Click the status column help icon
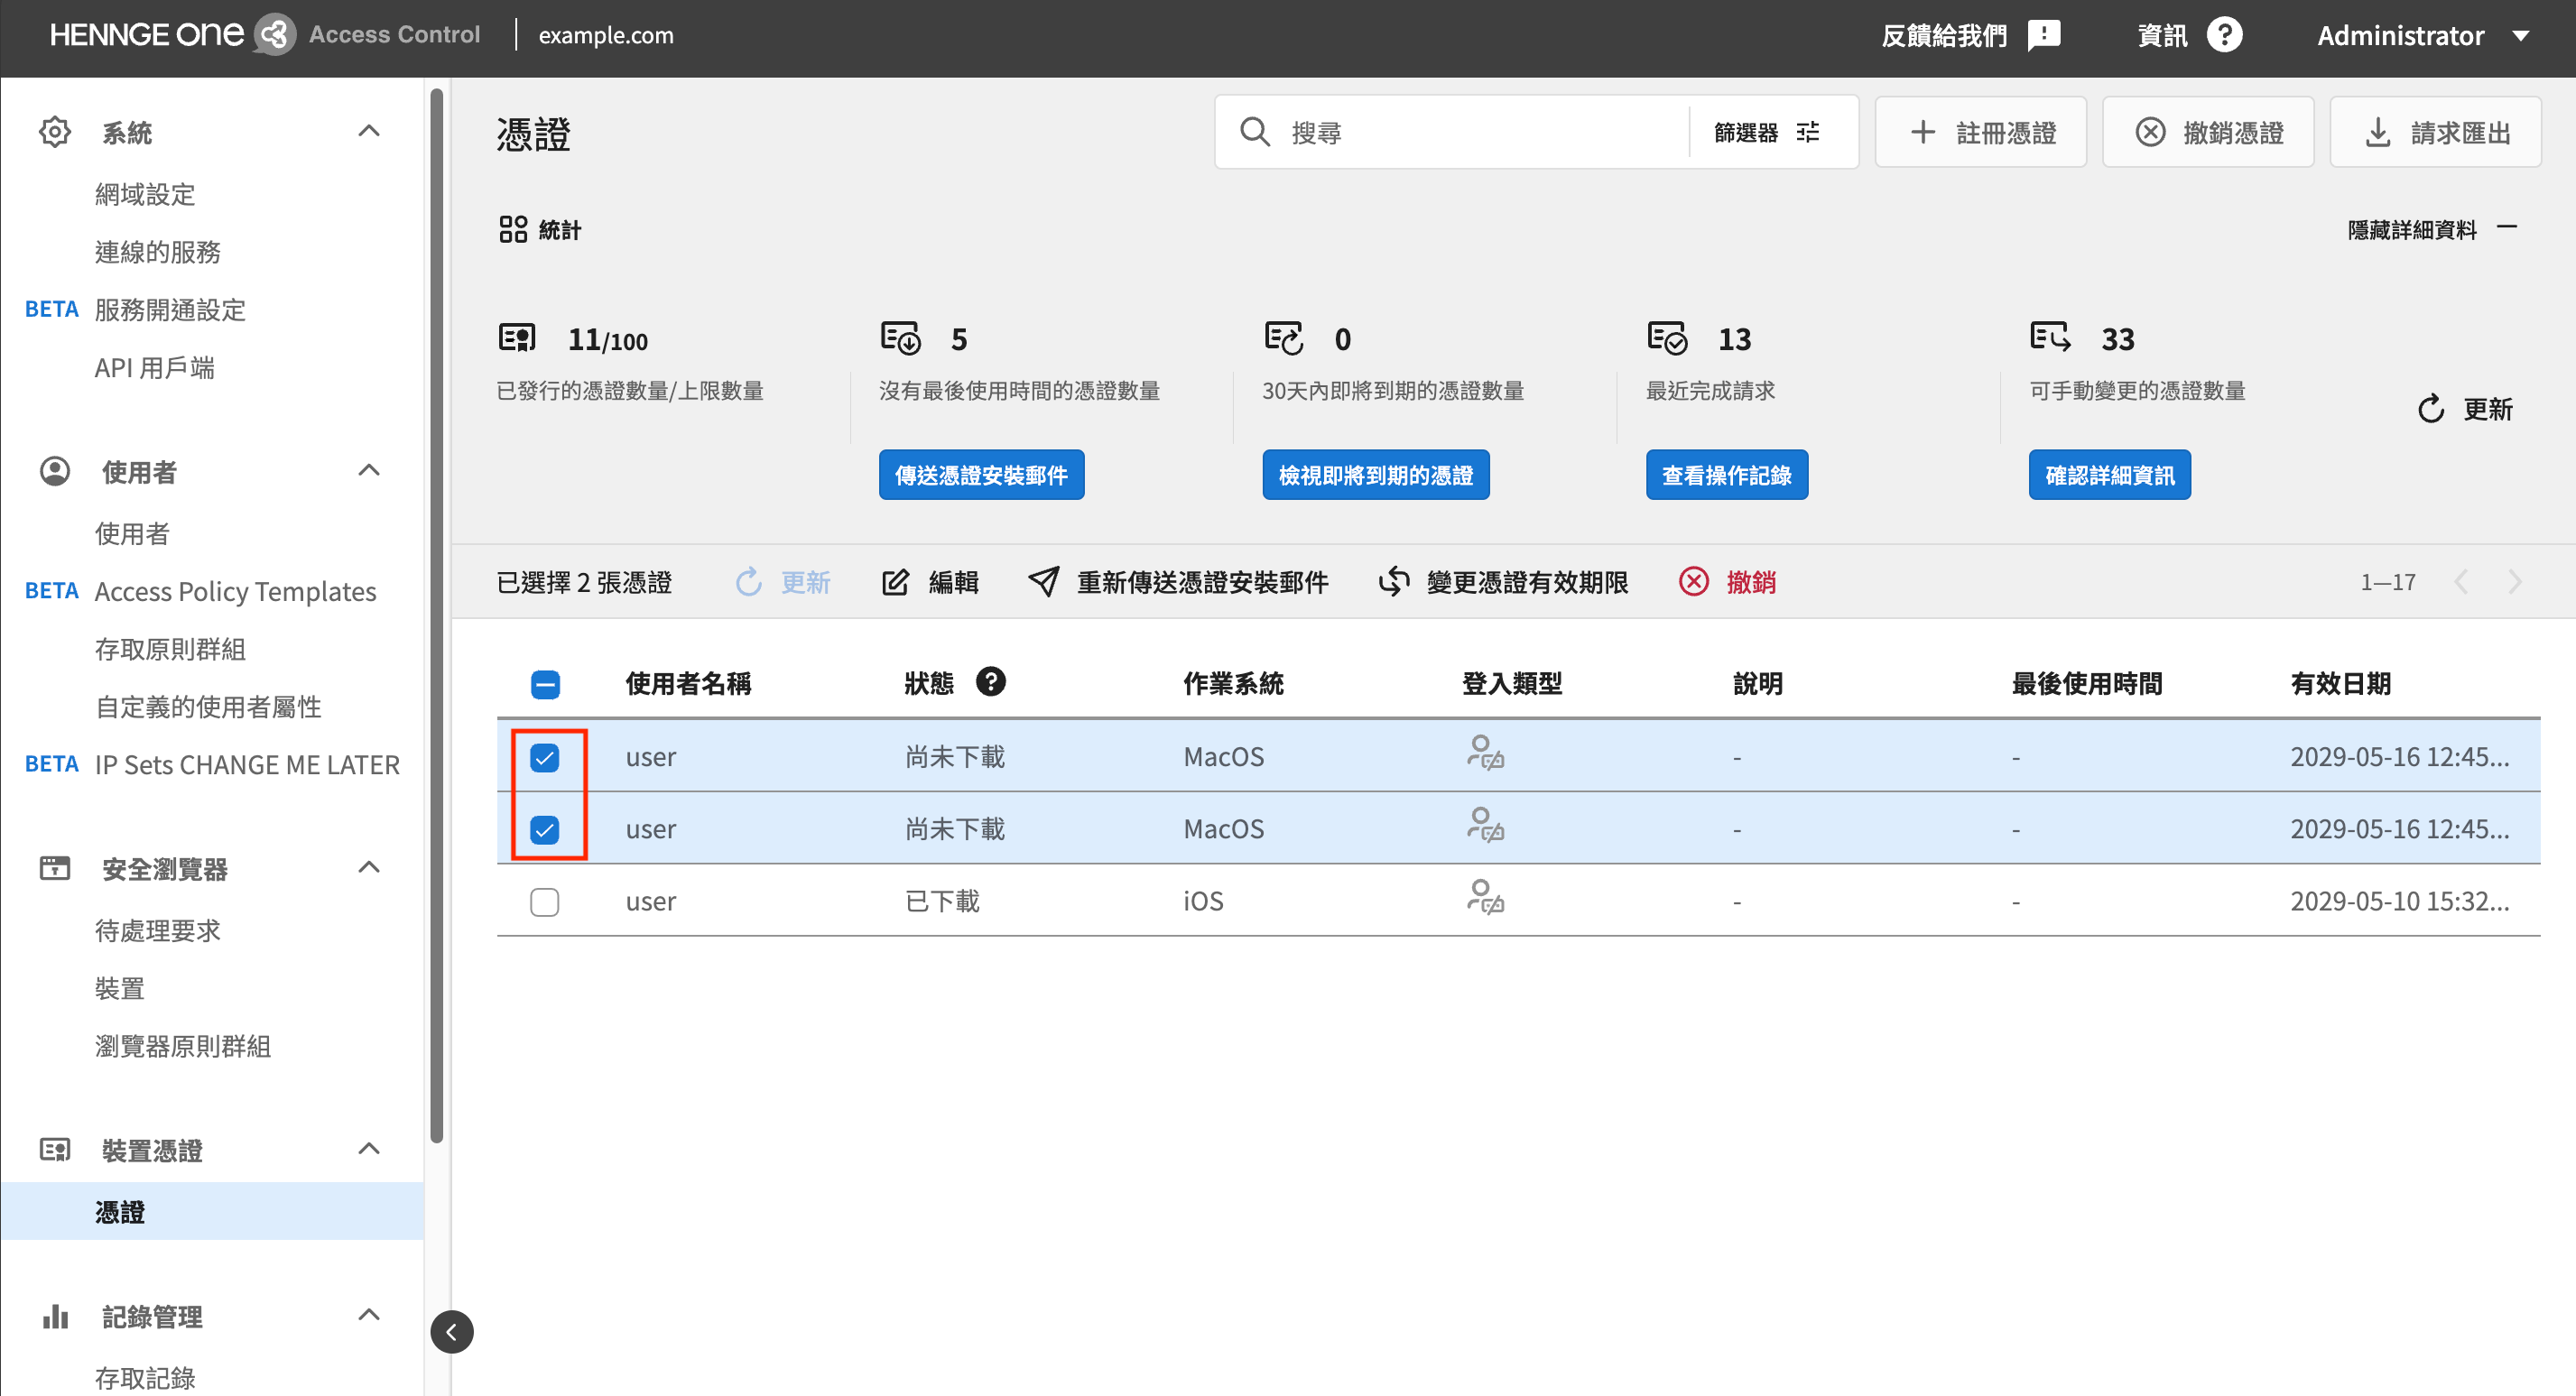The width and height of the screenshot is (2576, 1396). (x=991, y=682)
